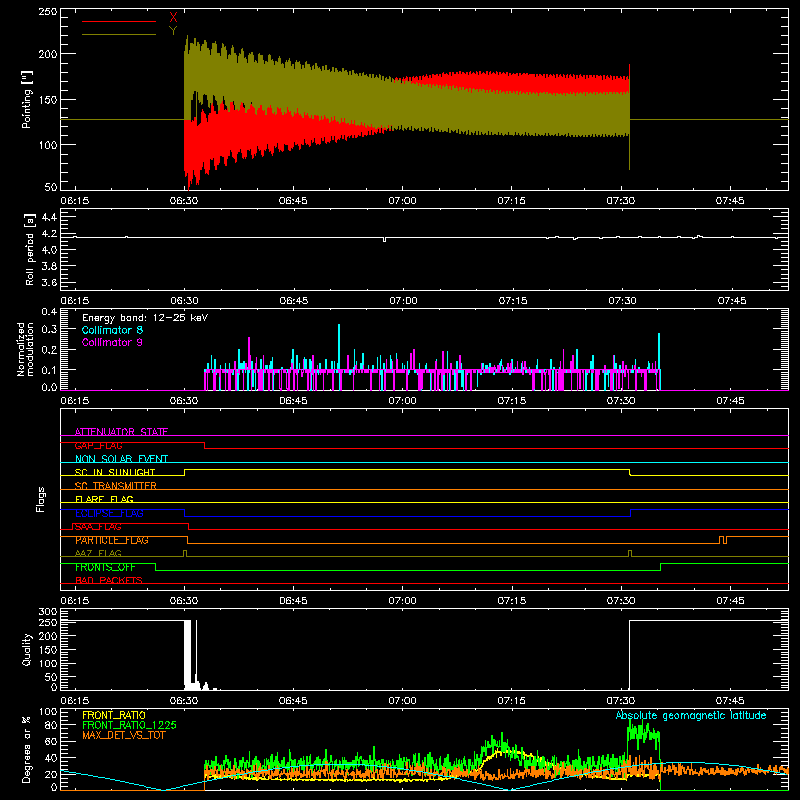The width and height of the screenshot is (800, 800).
Task: Click the blue ECLIPSE_FLAG label
Action: pyautogui.click(x=109, y=513)
